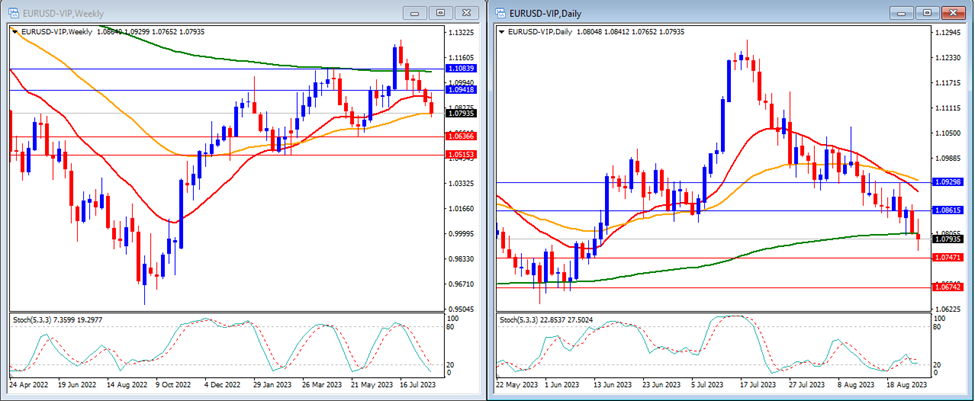
Task: Click the OHLC values 1.08048 1.08412 on Daily chart
Action: coord(601,31)
